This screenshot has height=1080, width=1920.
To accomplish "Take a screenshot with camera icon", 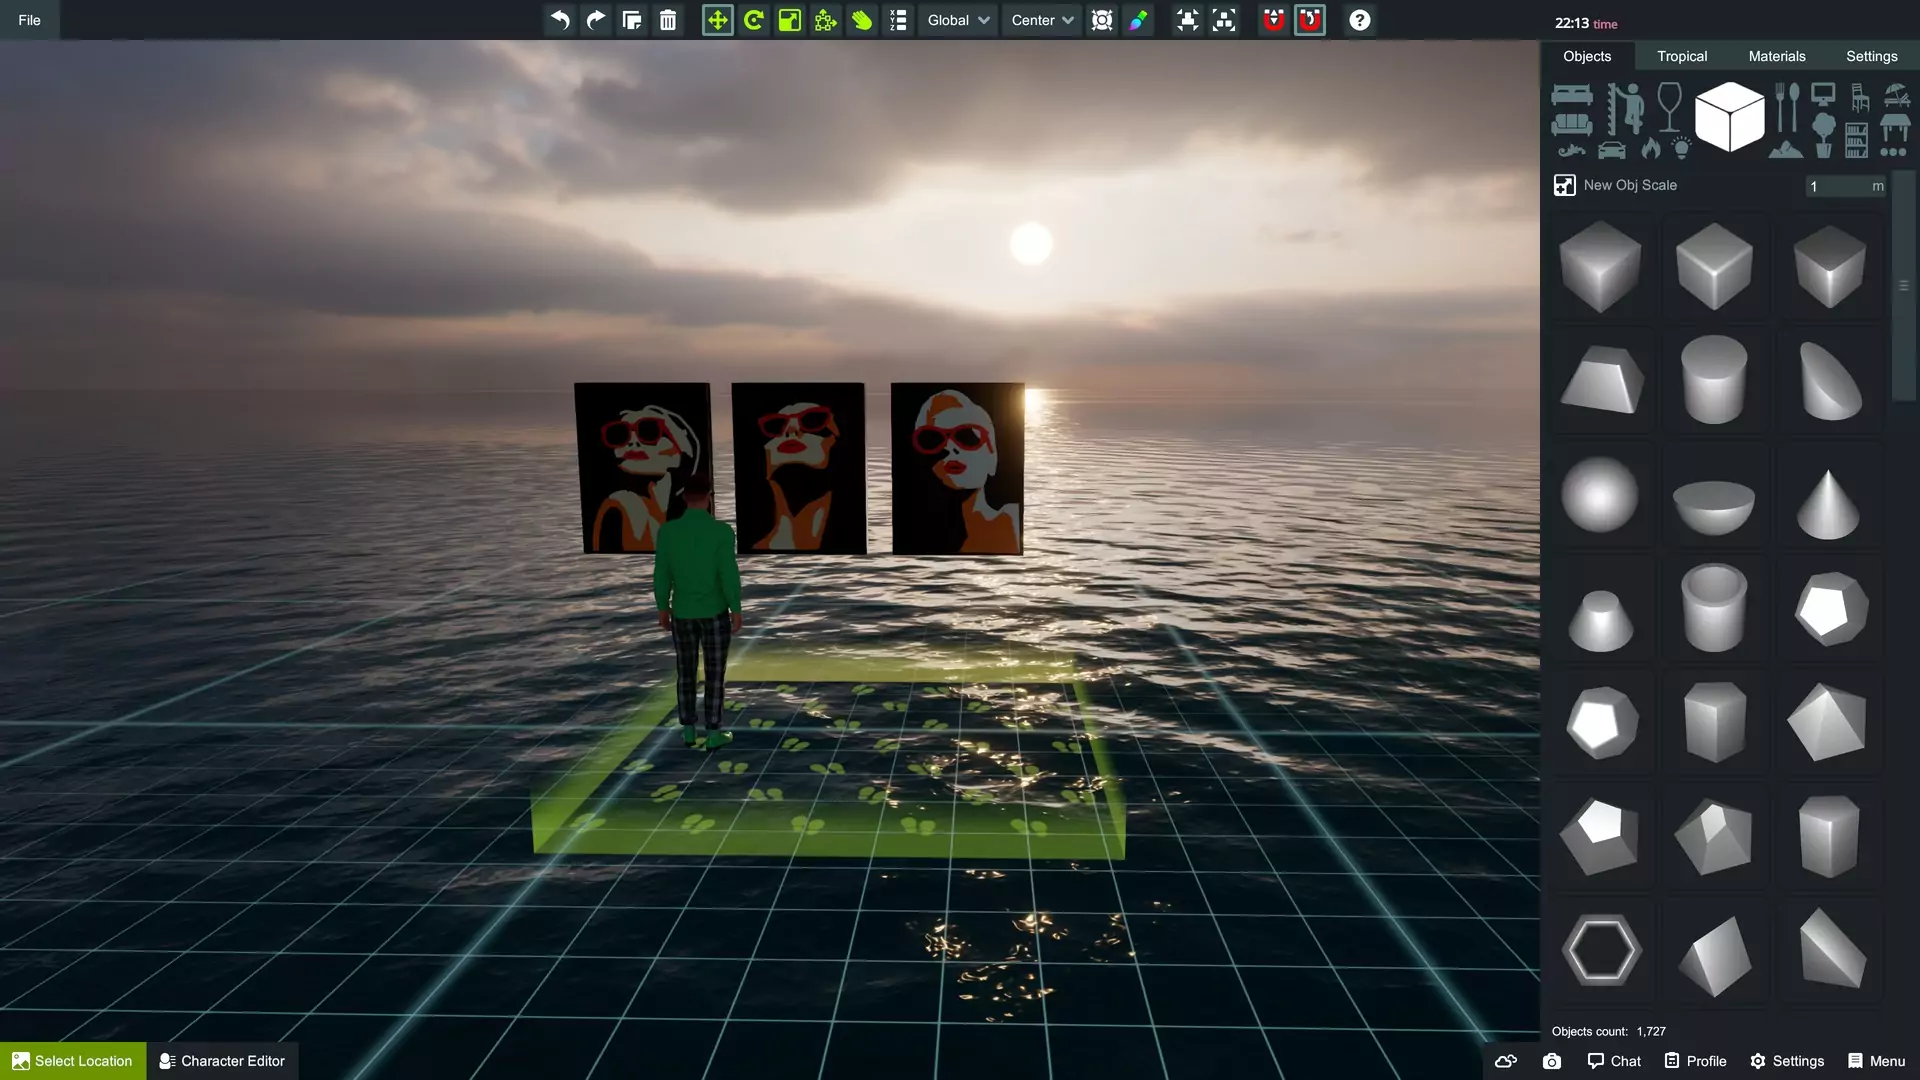I will coord(1551,1061).
